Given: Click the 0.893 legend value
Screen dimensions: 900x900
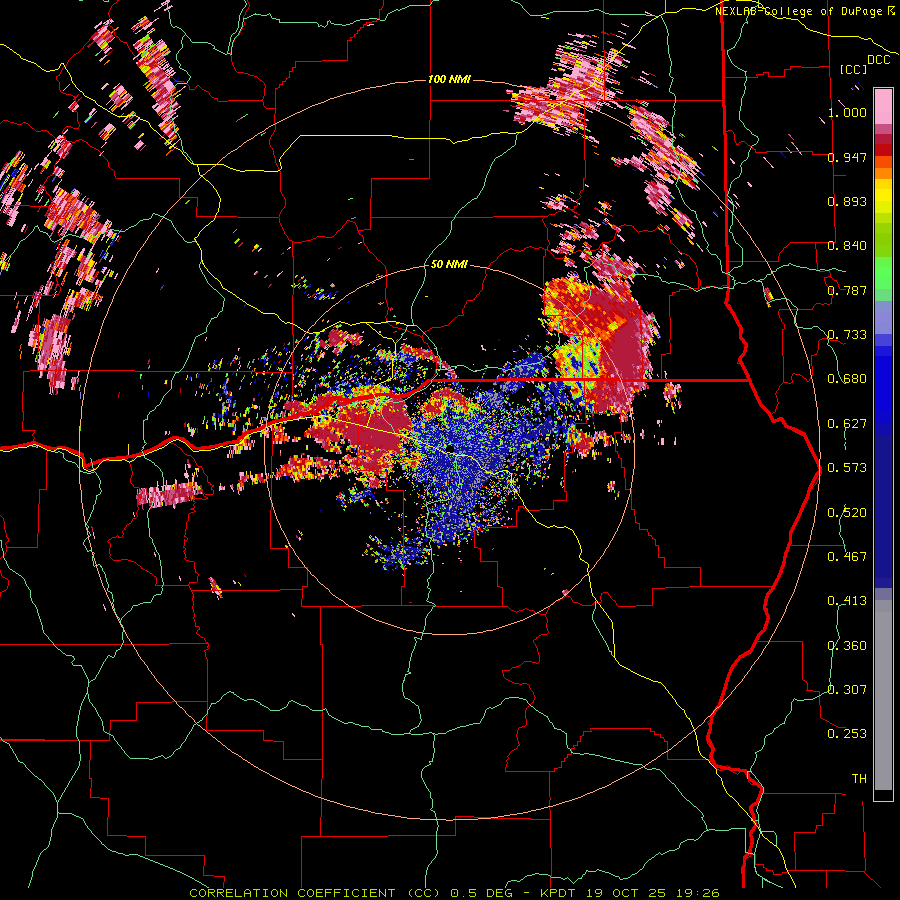Looking at the screenshot, I should tap(847, 201).
